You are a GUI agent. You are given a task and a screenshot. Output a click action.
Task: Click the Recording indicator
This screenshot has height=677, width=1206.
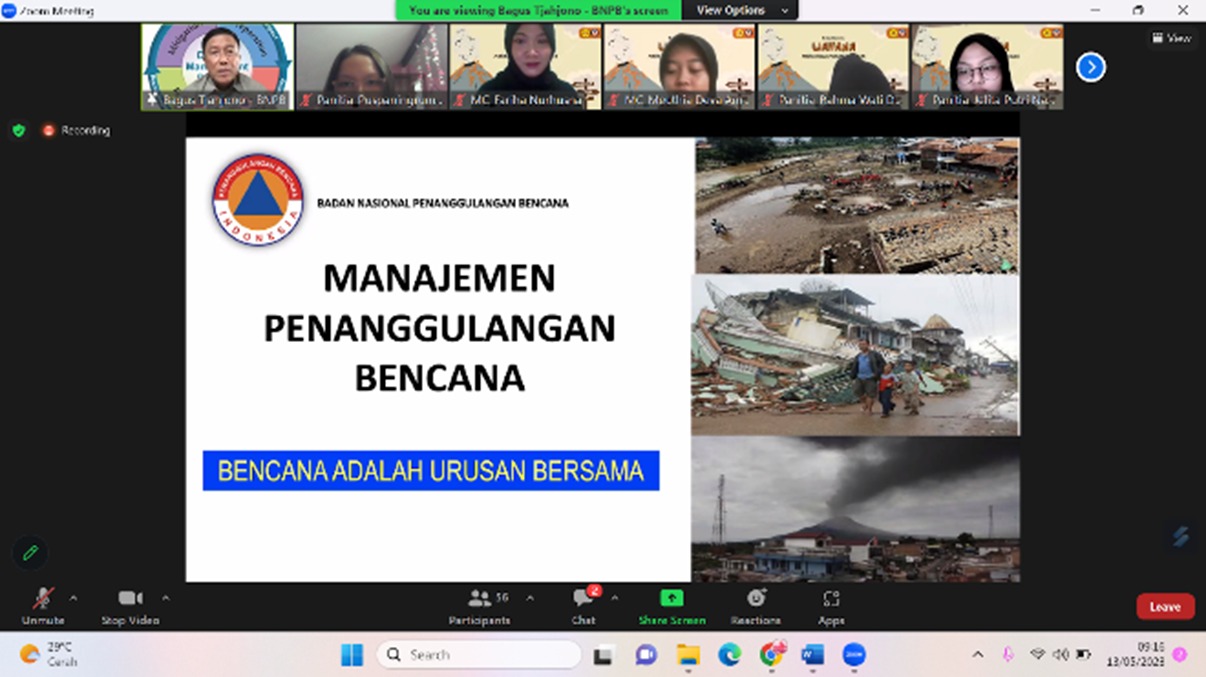76,130
